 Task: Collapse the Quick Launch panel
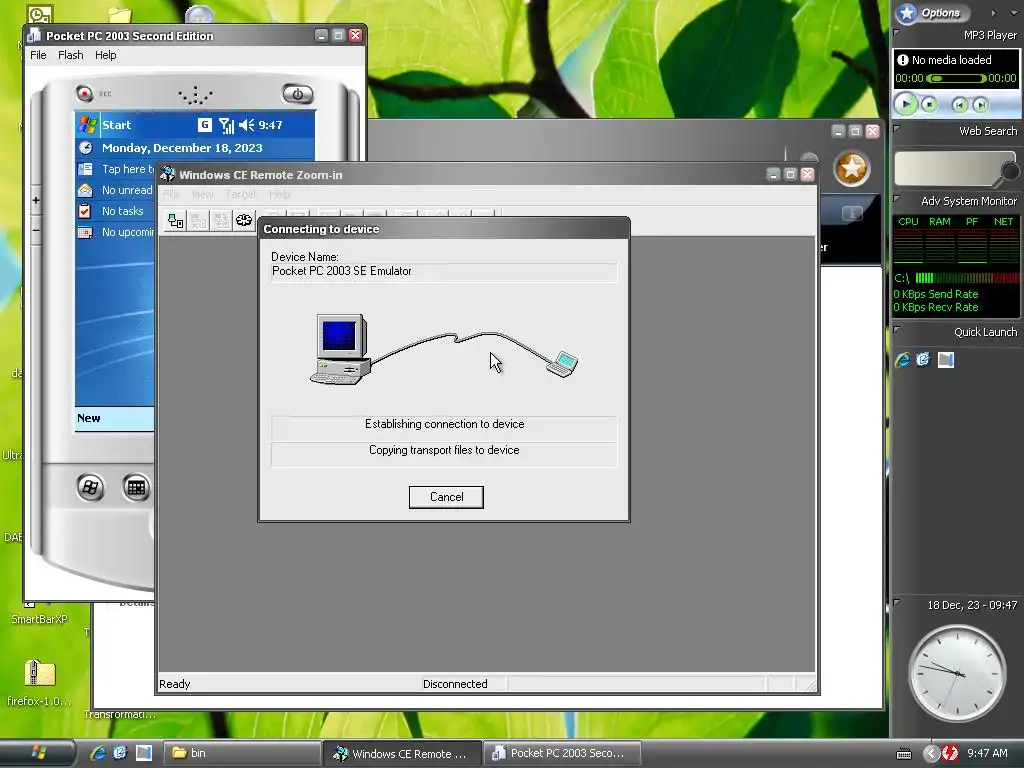tap(897, 330)
